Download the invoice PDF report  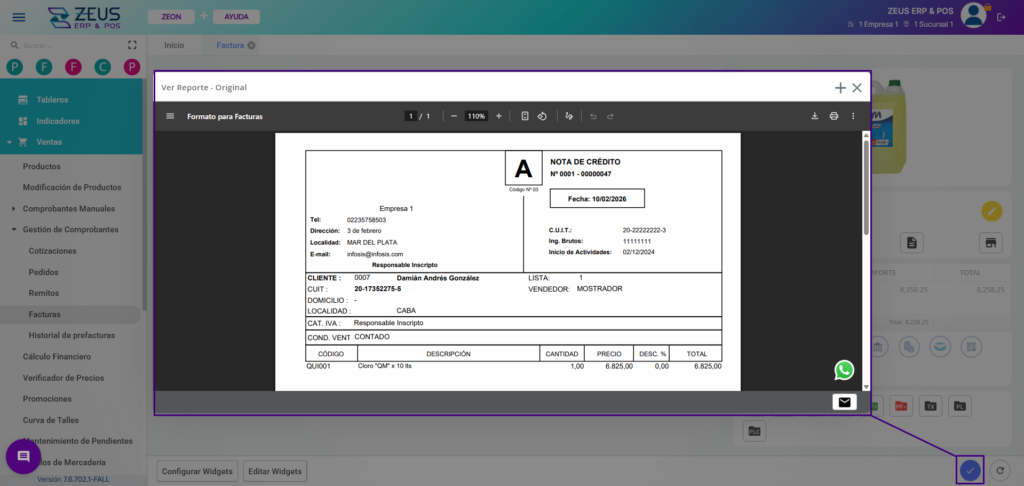[x=814, y=116]
